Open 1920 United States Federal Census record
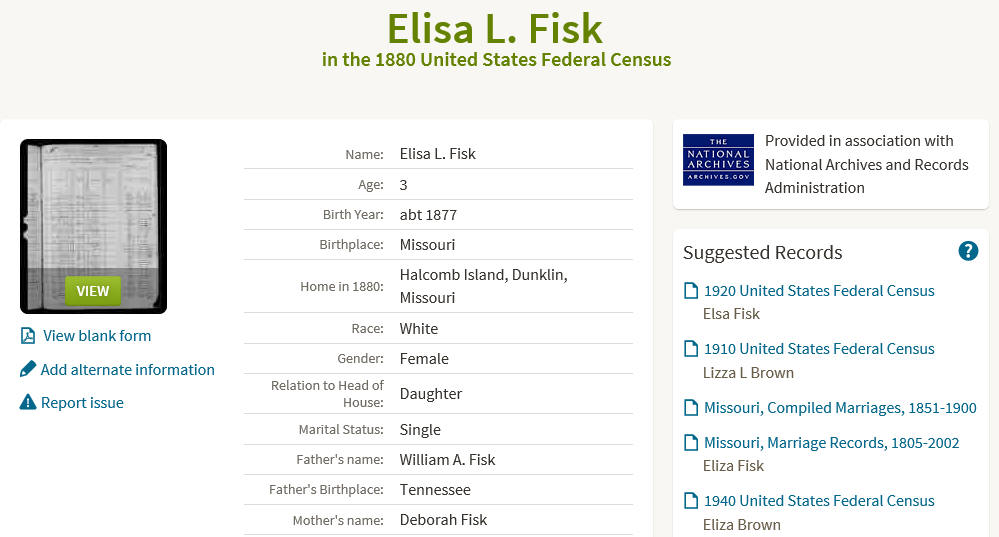Viewport: 999px width, 537px height. click(x=819, y=290)
